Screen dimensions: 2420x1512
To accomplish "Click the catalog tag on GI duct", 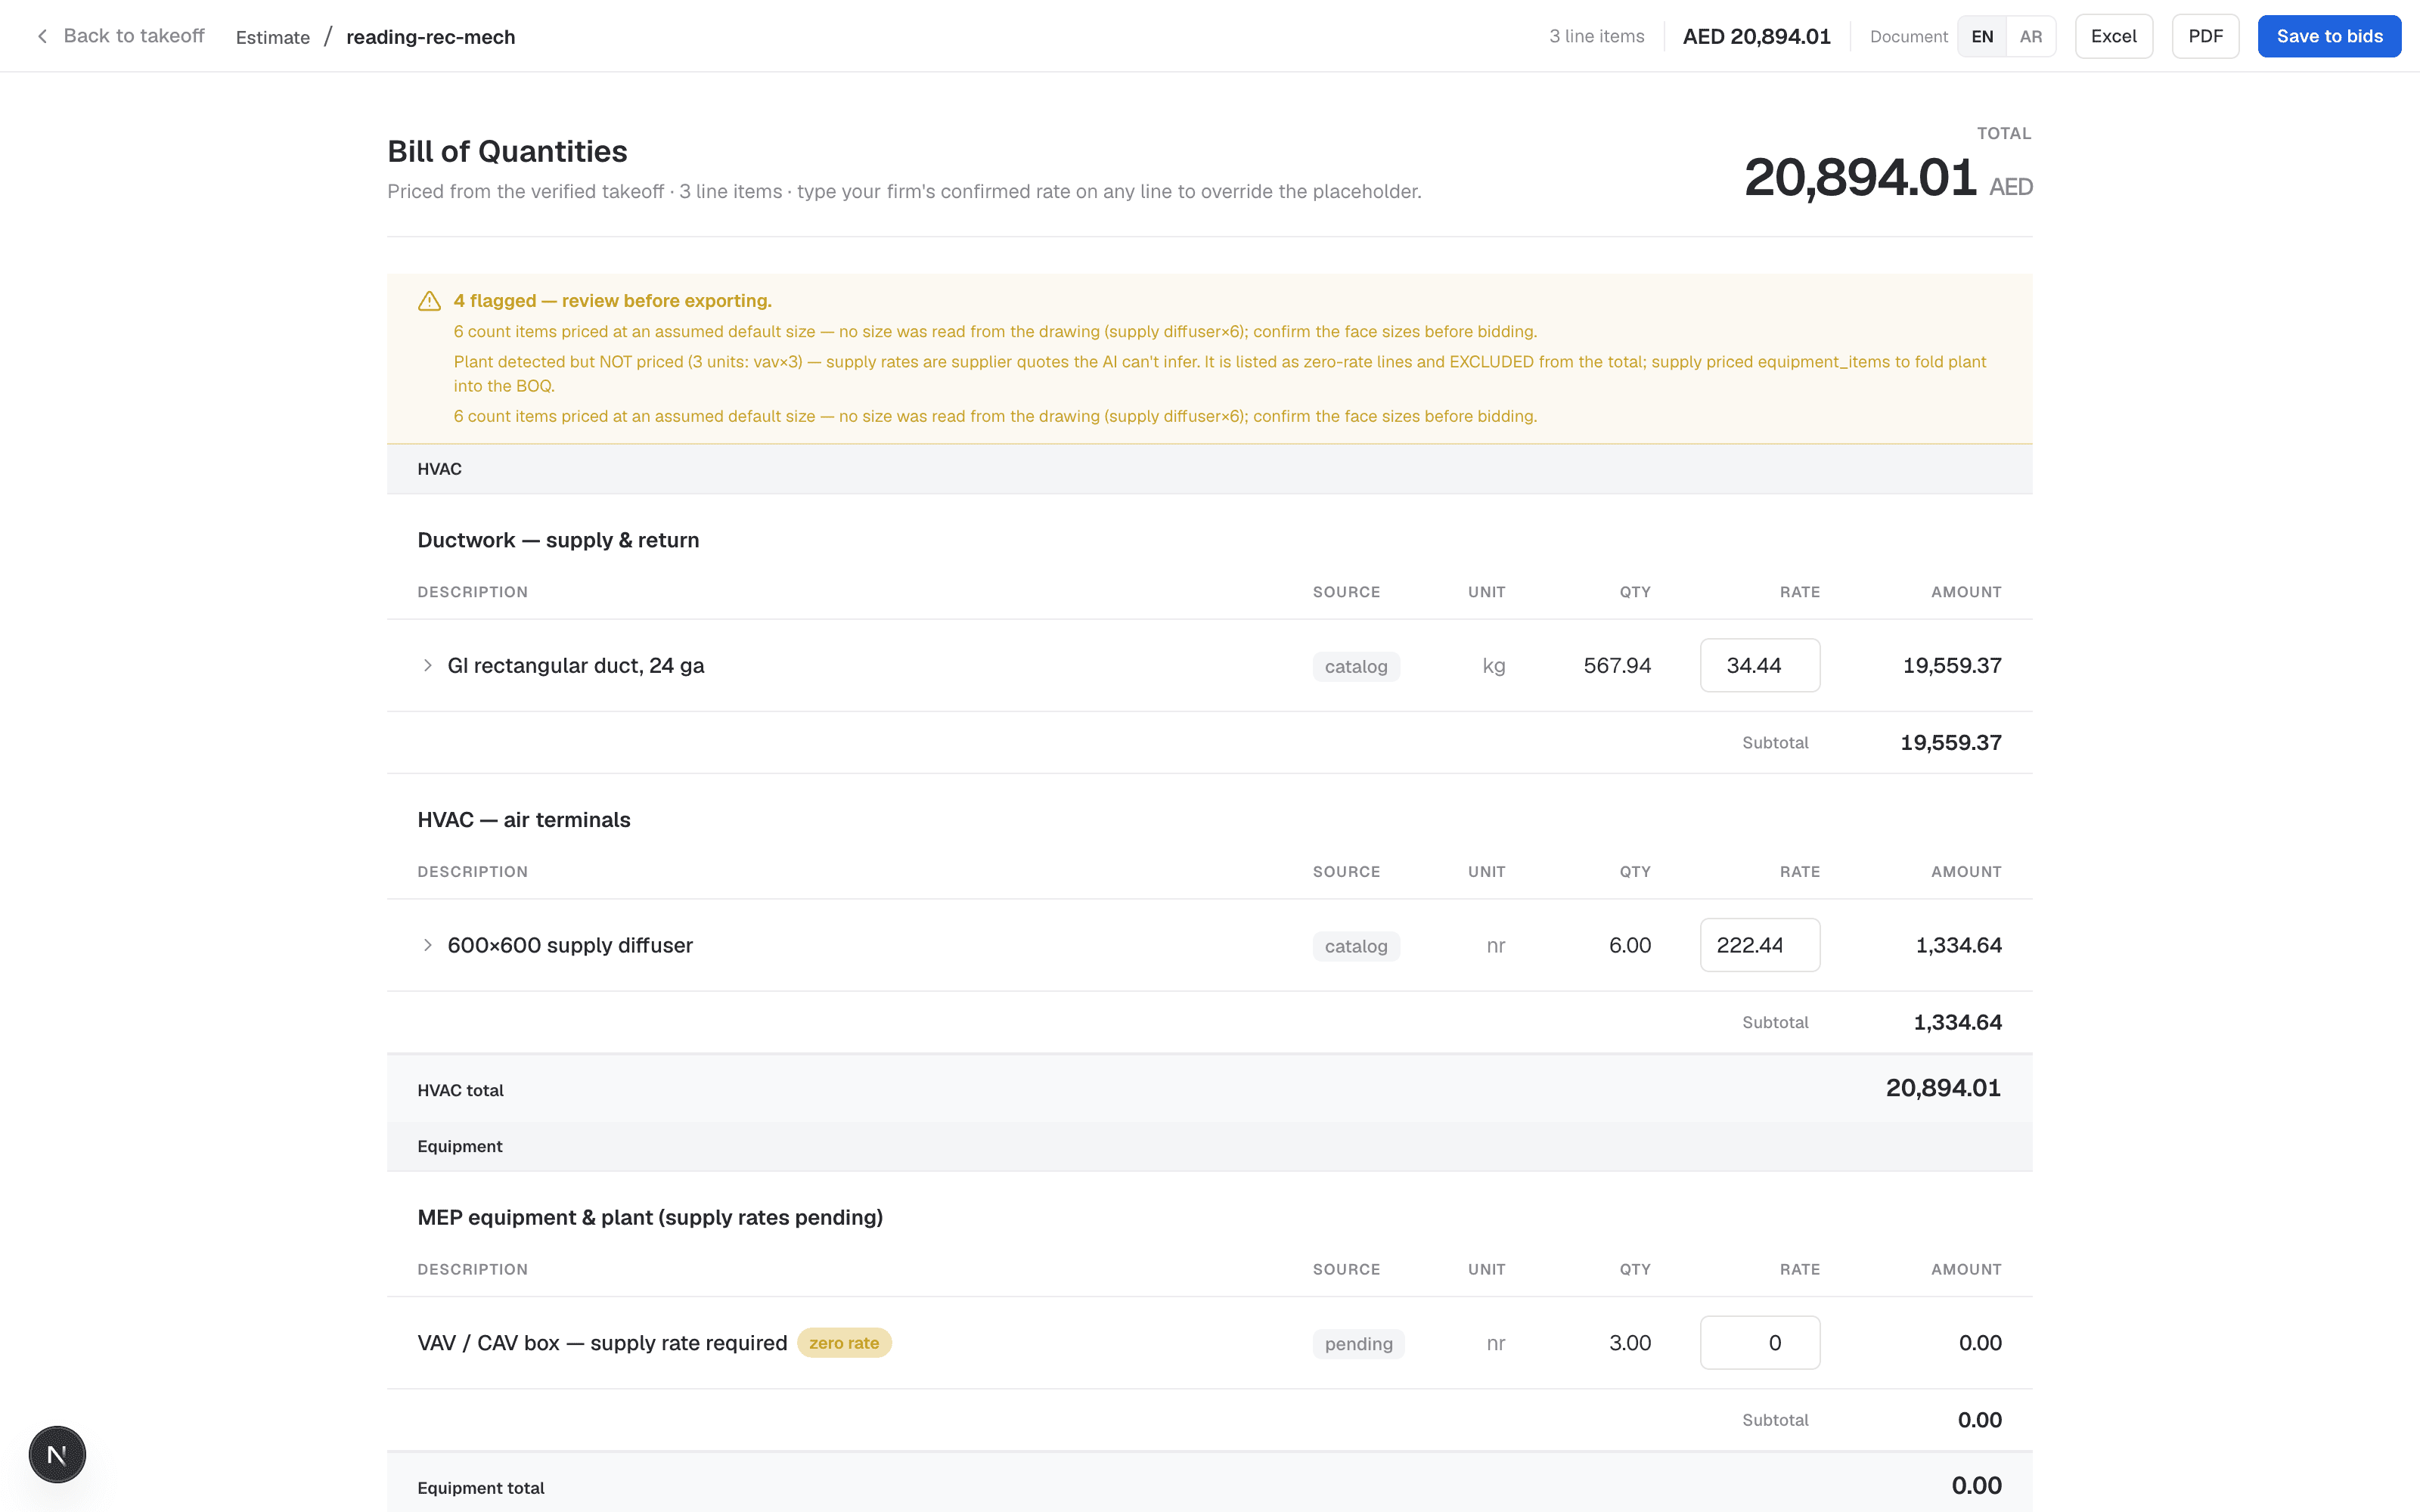I will pos(1356,666).
